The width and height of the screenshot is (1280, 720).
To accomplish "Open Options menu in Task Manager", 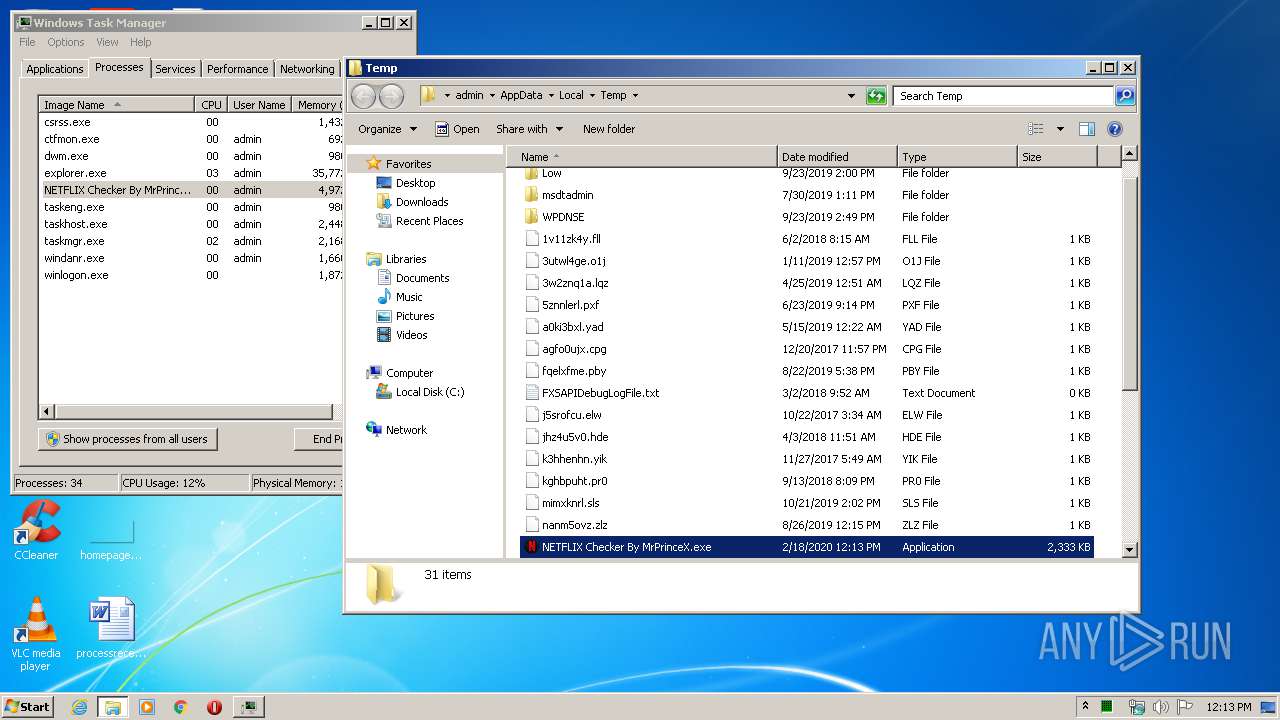I will tap(66, 42).
